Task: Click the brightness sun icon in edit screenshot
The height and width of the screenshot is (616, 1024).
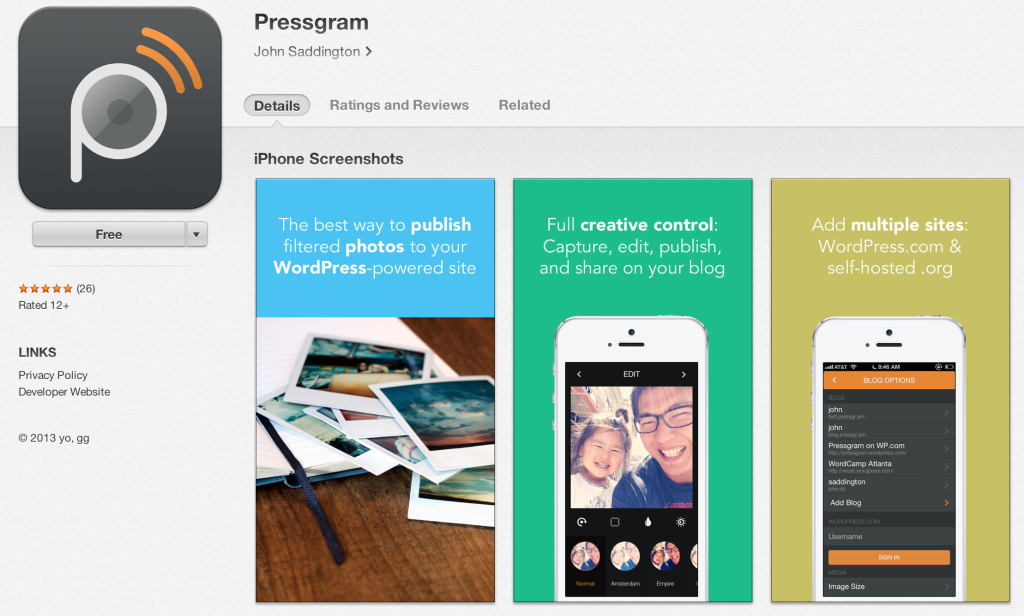Action: [680, 522]
